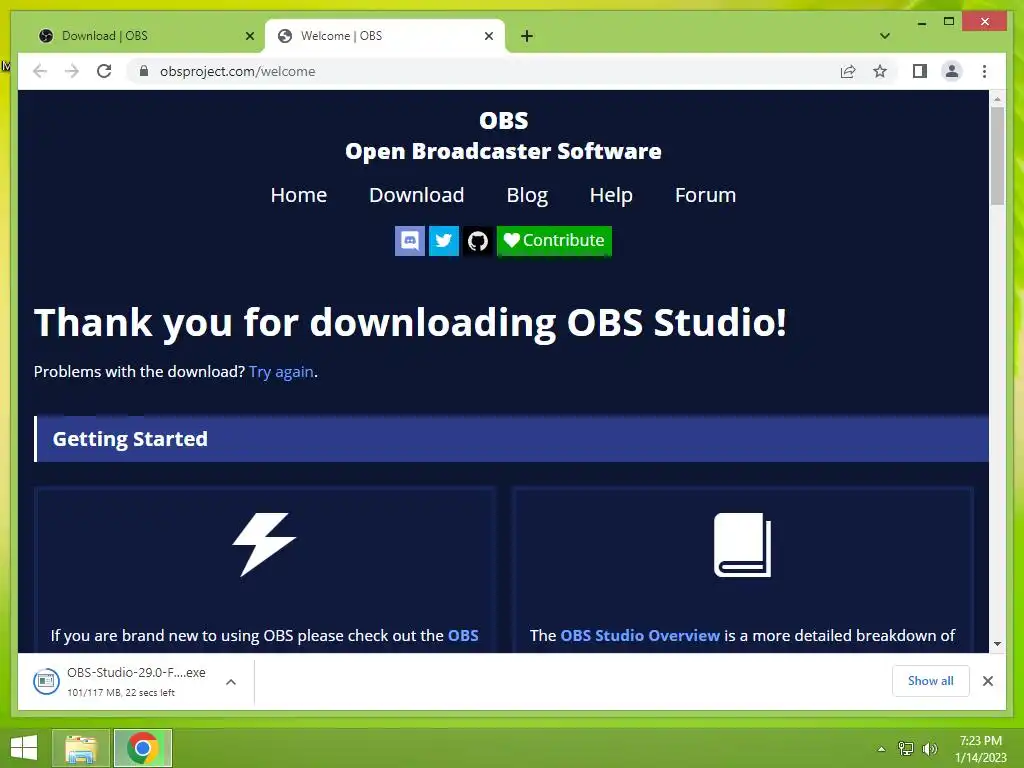Click the scrollbar down arrow
Image resolution: width=1024 pixels, height=768 pixels.
(x=997, y=644)
